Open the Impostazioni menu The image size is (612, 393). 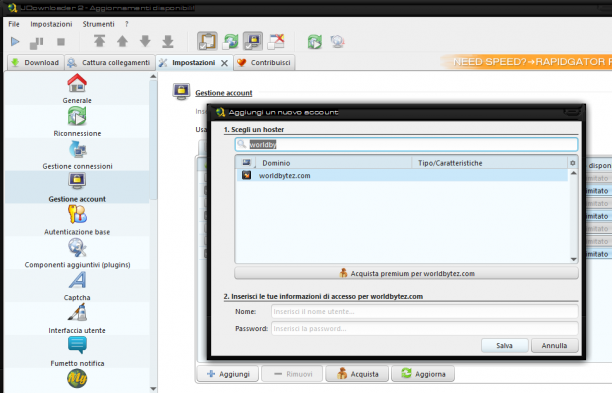point(51,24)
